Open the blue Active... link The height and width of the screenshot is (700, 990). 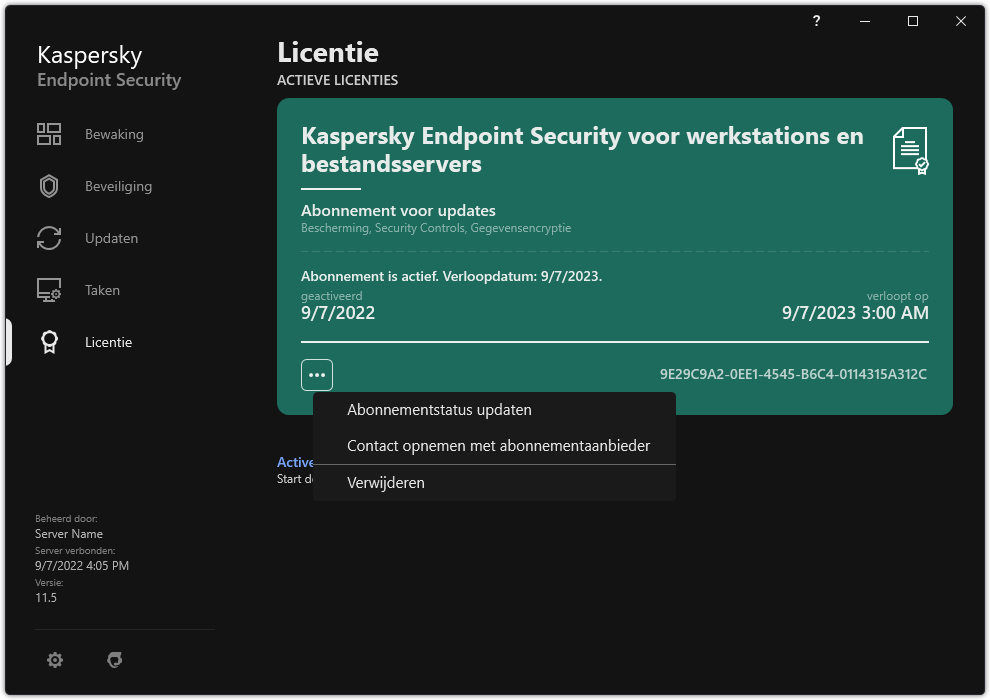[295, 462]
